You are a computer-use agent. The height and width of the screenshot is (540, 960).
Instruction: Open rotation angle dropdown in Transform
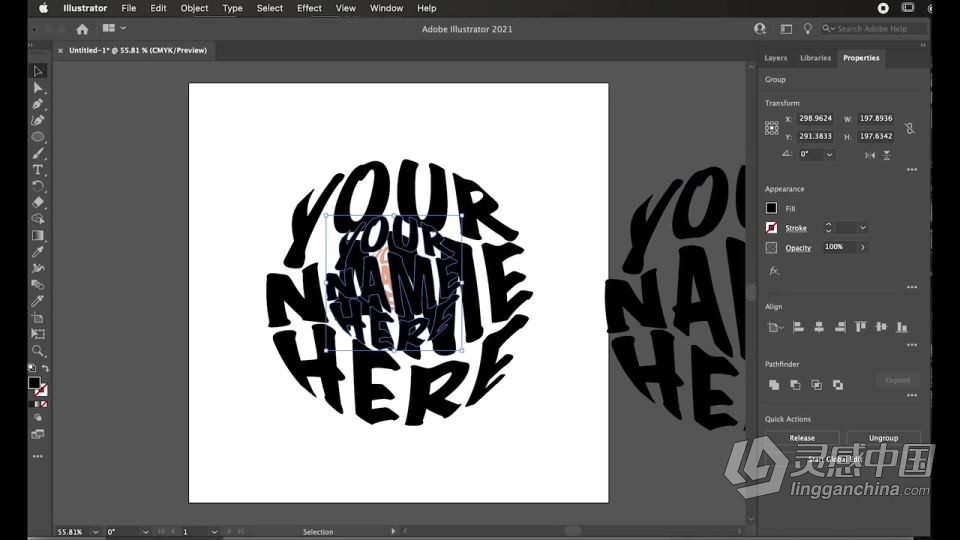click(830, 154)
